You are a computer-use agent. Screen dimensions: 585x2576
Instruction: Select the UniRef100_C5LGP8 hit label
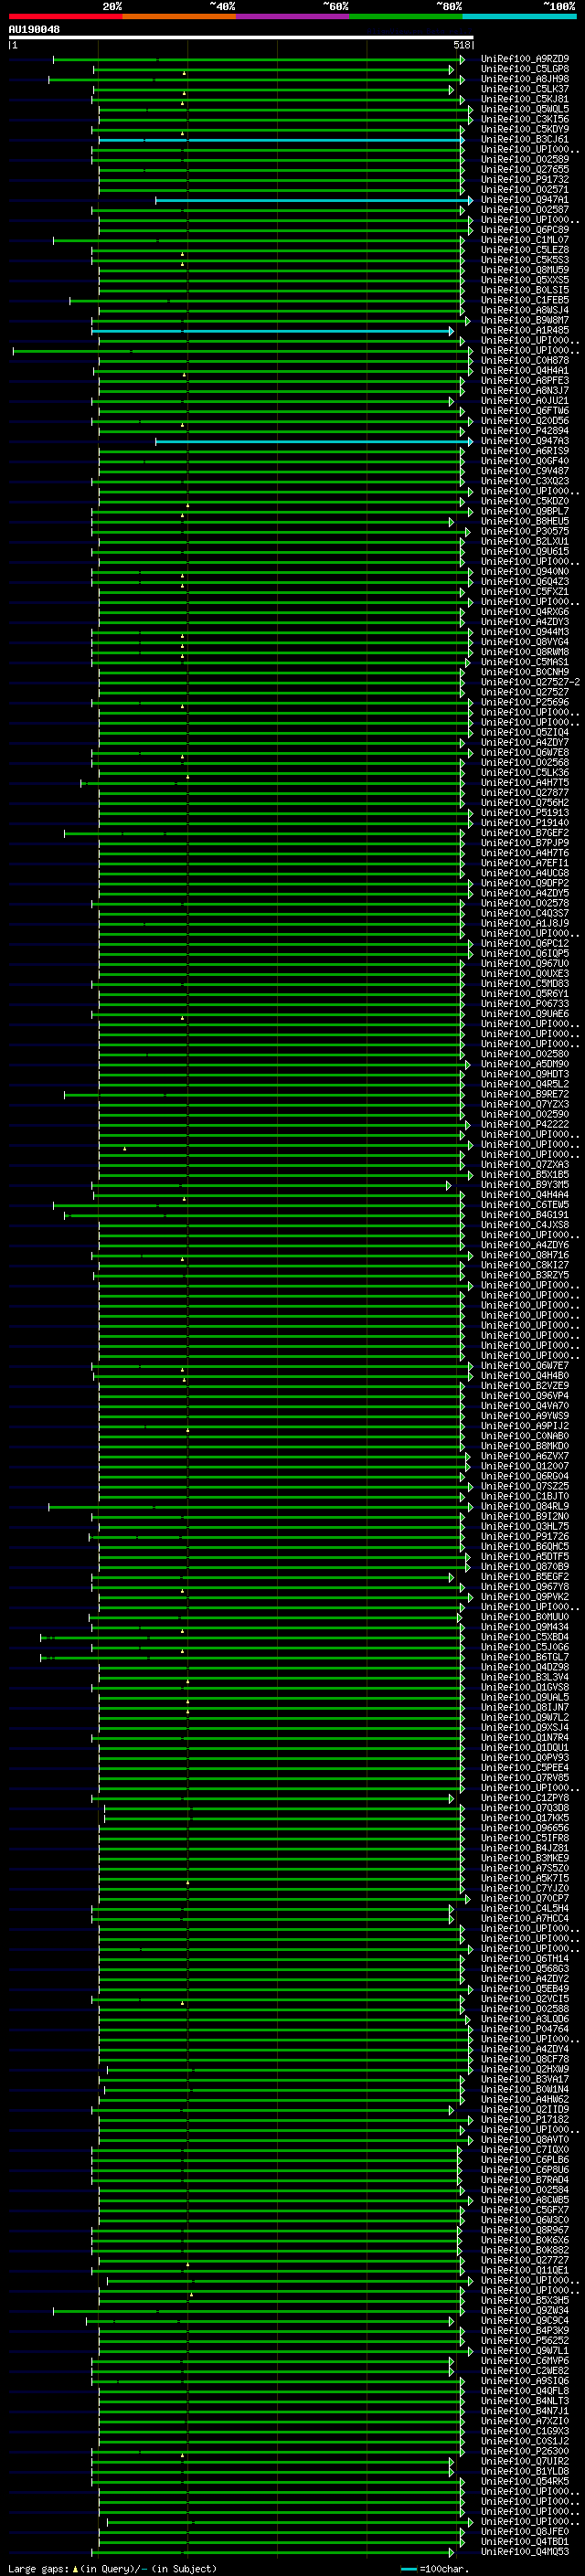point(525,69)
